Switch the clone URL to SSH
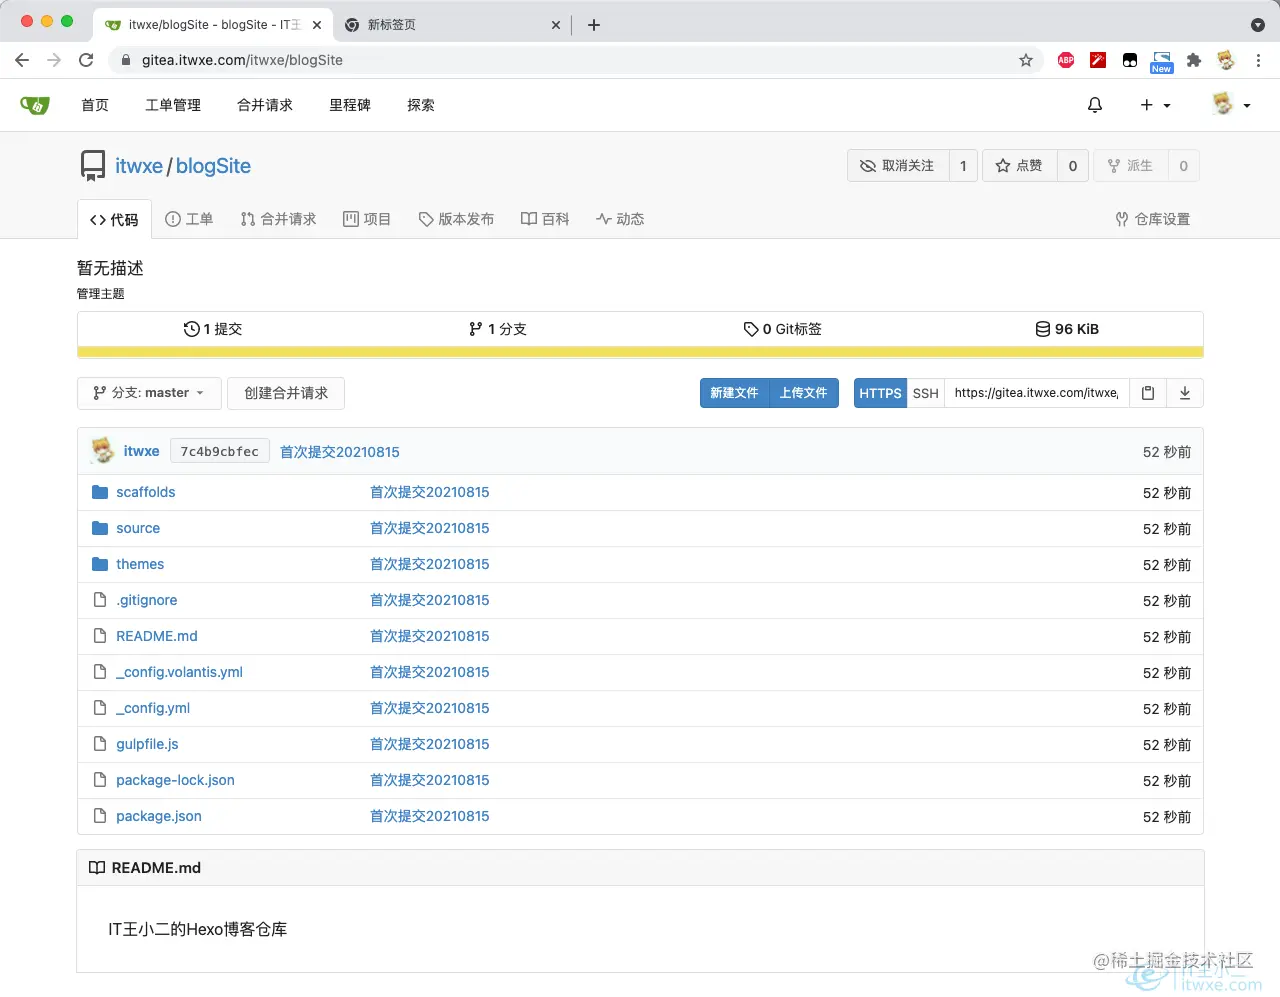1280x997 pixels. point(925,392)
